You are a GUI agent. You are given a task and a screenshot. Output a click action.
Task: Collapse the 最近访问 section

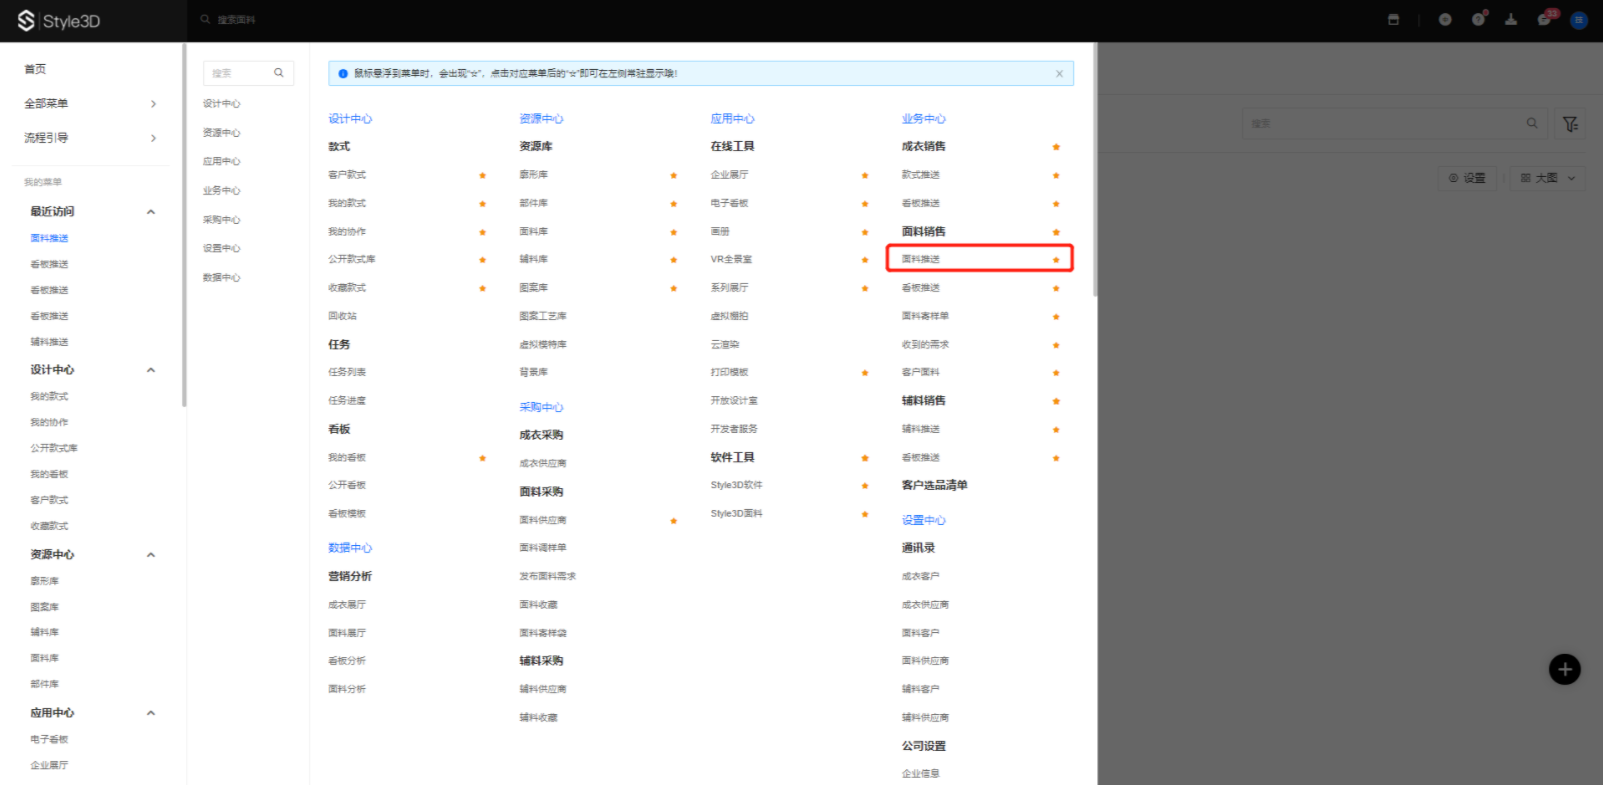point(151,212)
